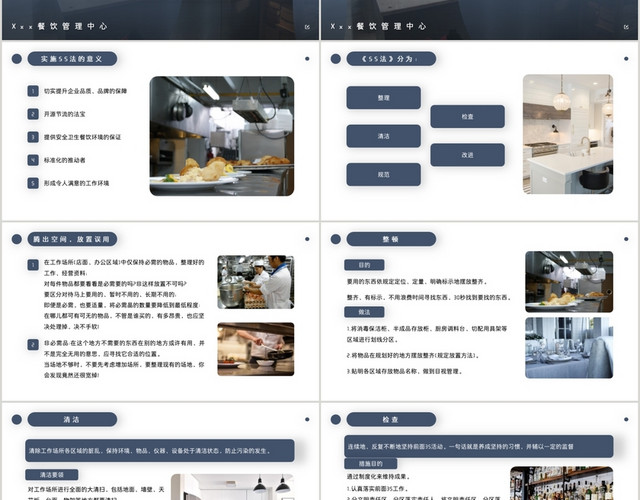Click the line 1.认真落实前面3S工作

click(x=378, y=489)
